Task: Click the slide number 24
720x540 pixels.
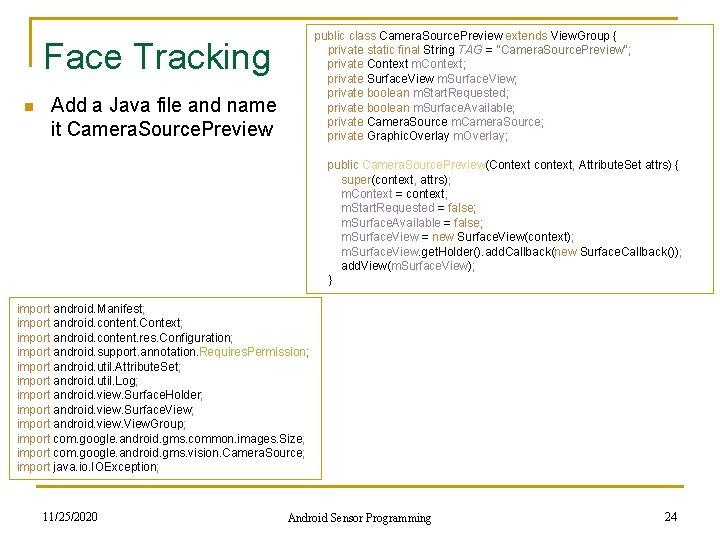Action: [670, 517]
